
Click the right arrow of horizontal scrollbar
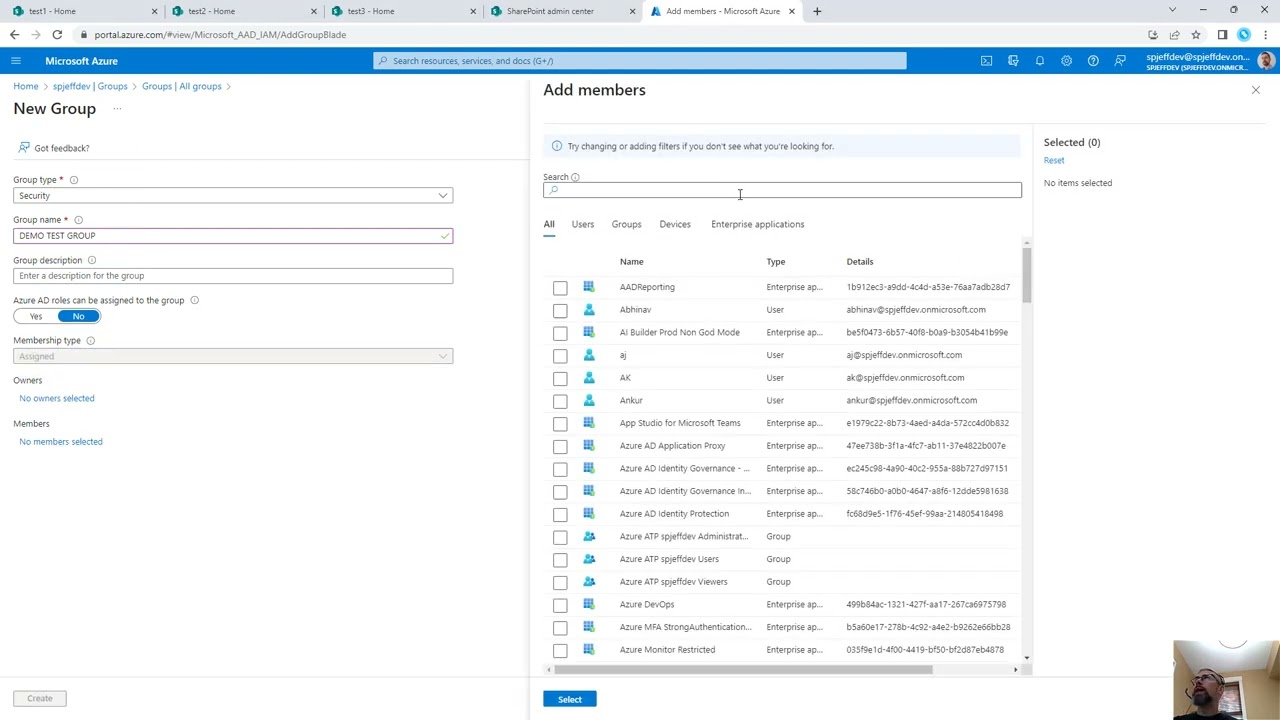click(1016, 670)
